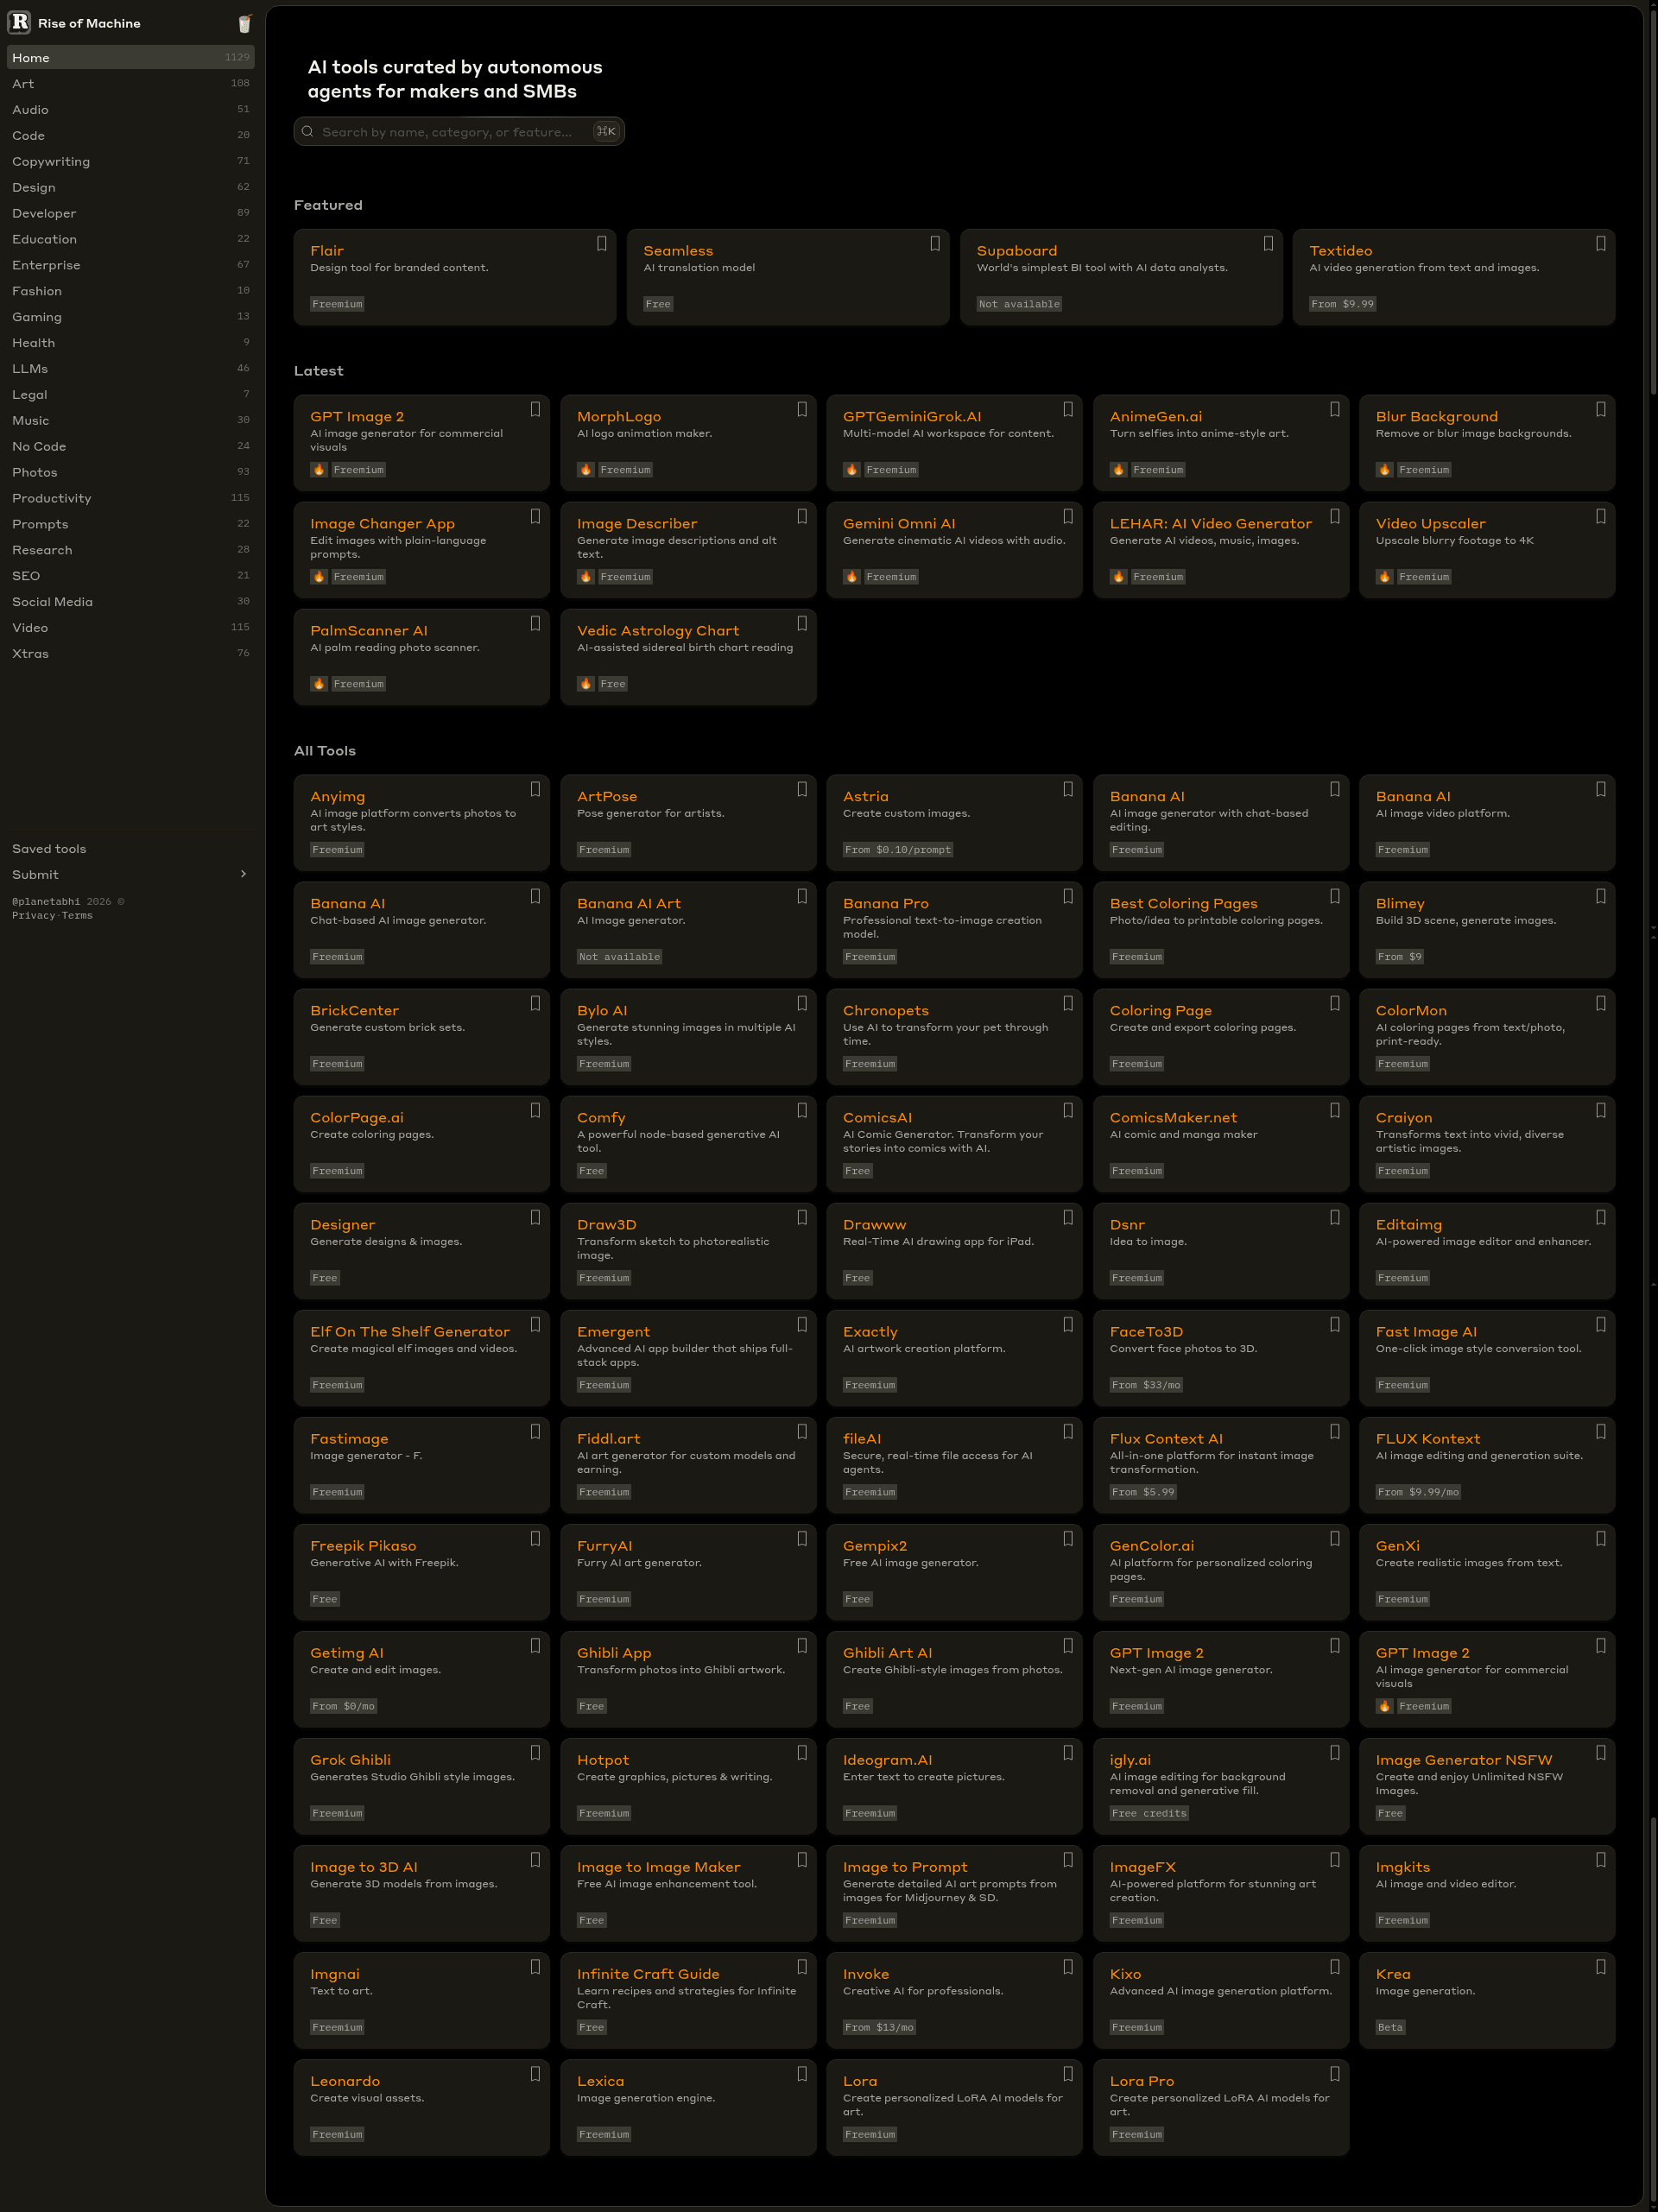
Task: Click the Rise of Machine logo icon
Action: tap(19, 22)
